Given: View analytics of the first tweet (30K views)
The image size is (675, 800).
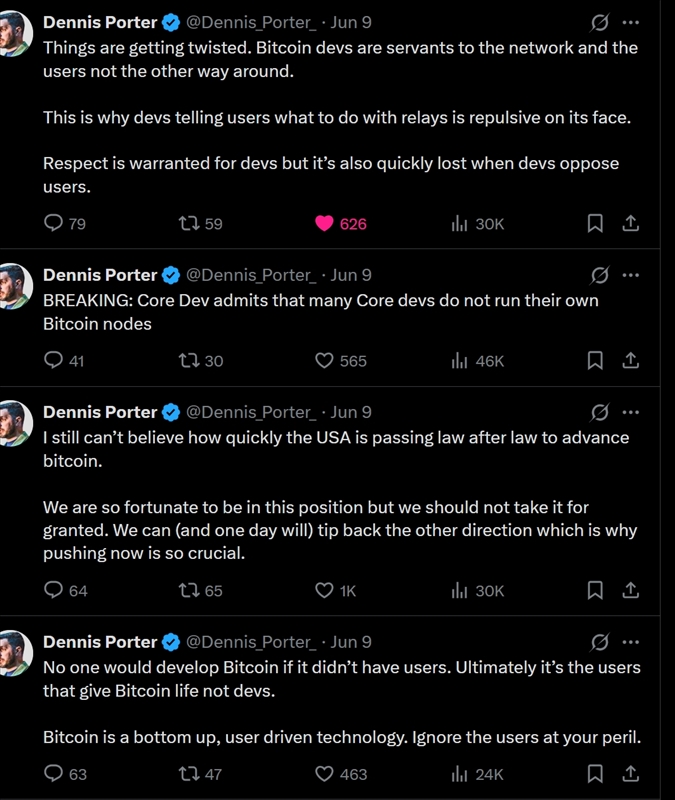Looking at the screenshot, I should pos(461,224).
